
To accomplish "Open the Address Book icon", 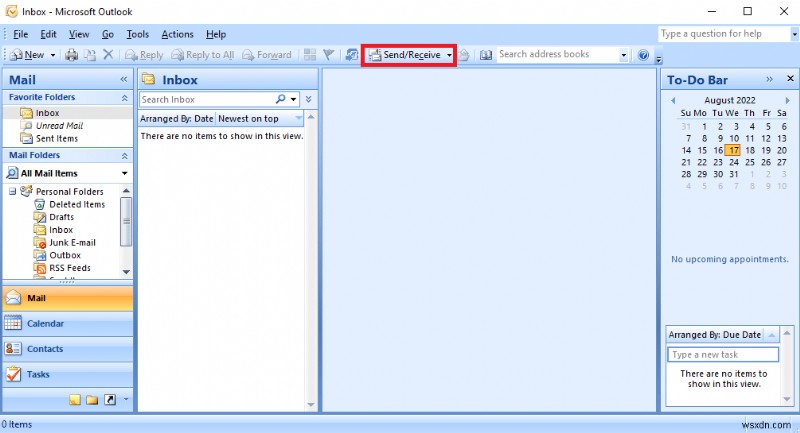I will pos(486,55).
